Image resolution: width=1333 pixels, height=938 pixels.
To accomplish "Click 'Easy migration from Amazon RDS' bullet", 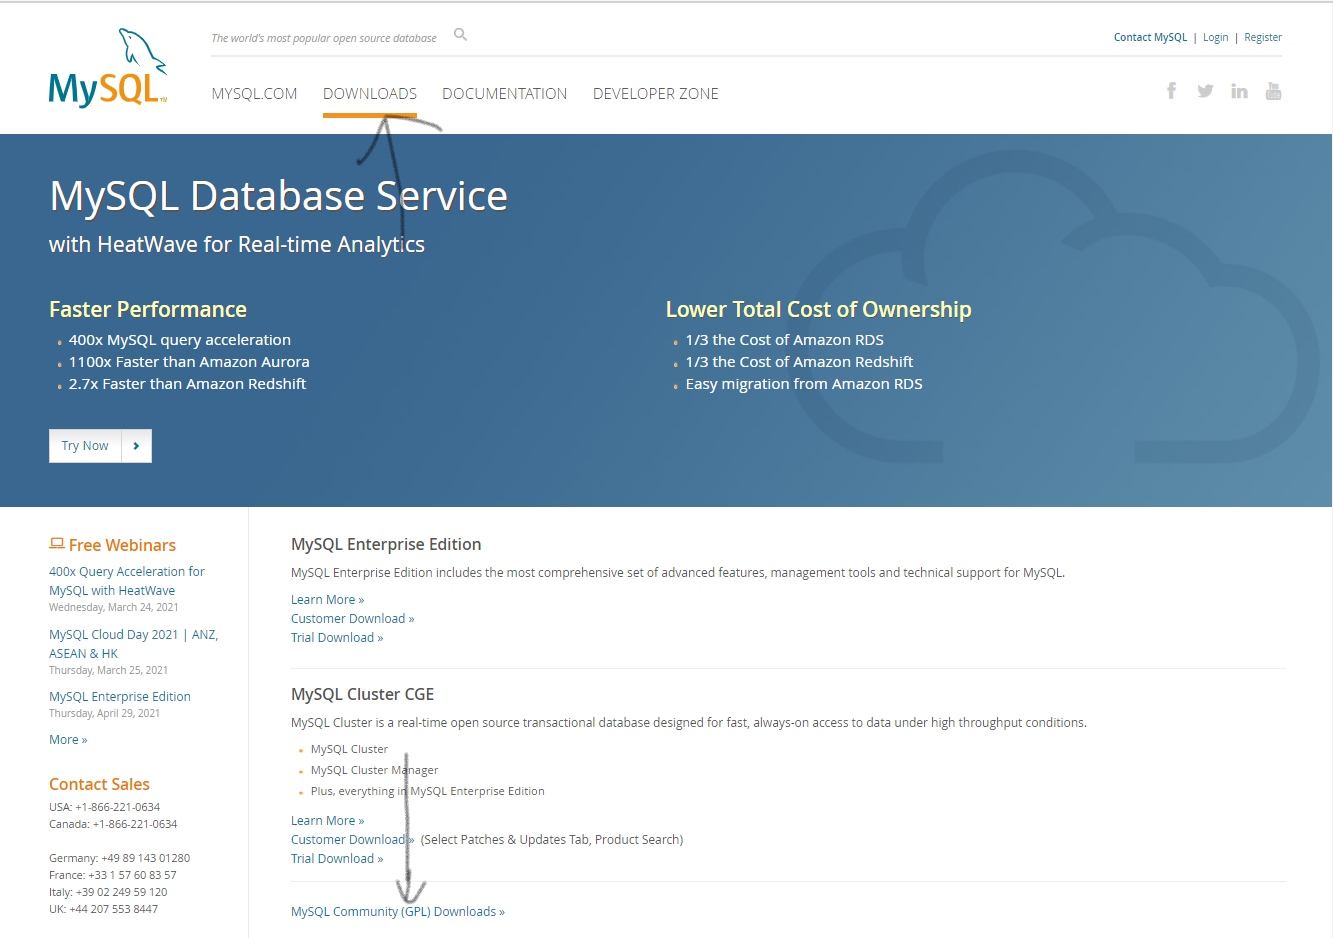I will click(x=804, y=384).
